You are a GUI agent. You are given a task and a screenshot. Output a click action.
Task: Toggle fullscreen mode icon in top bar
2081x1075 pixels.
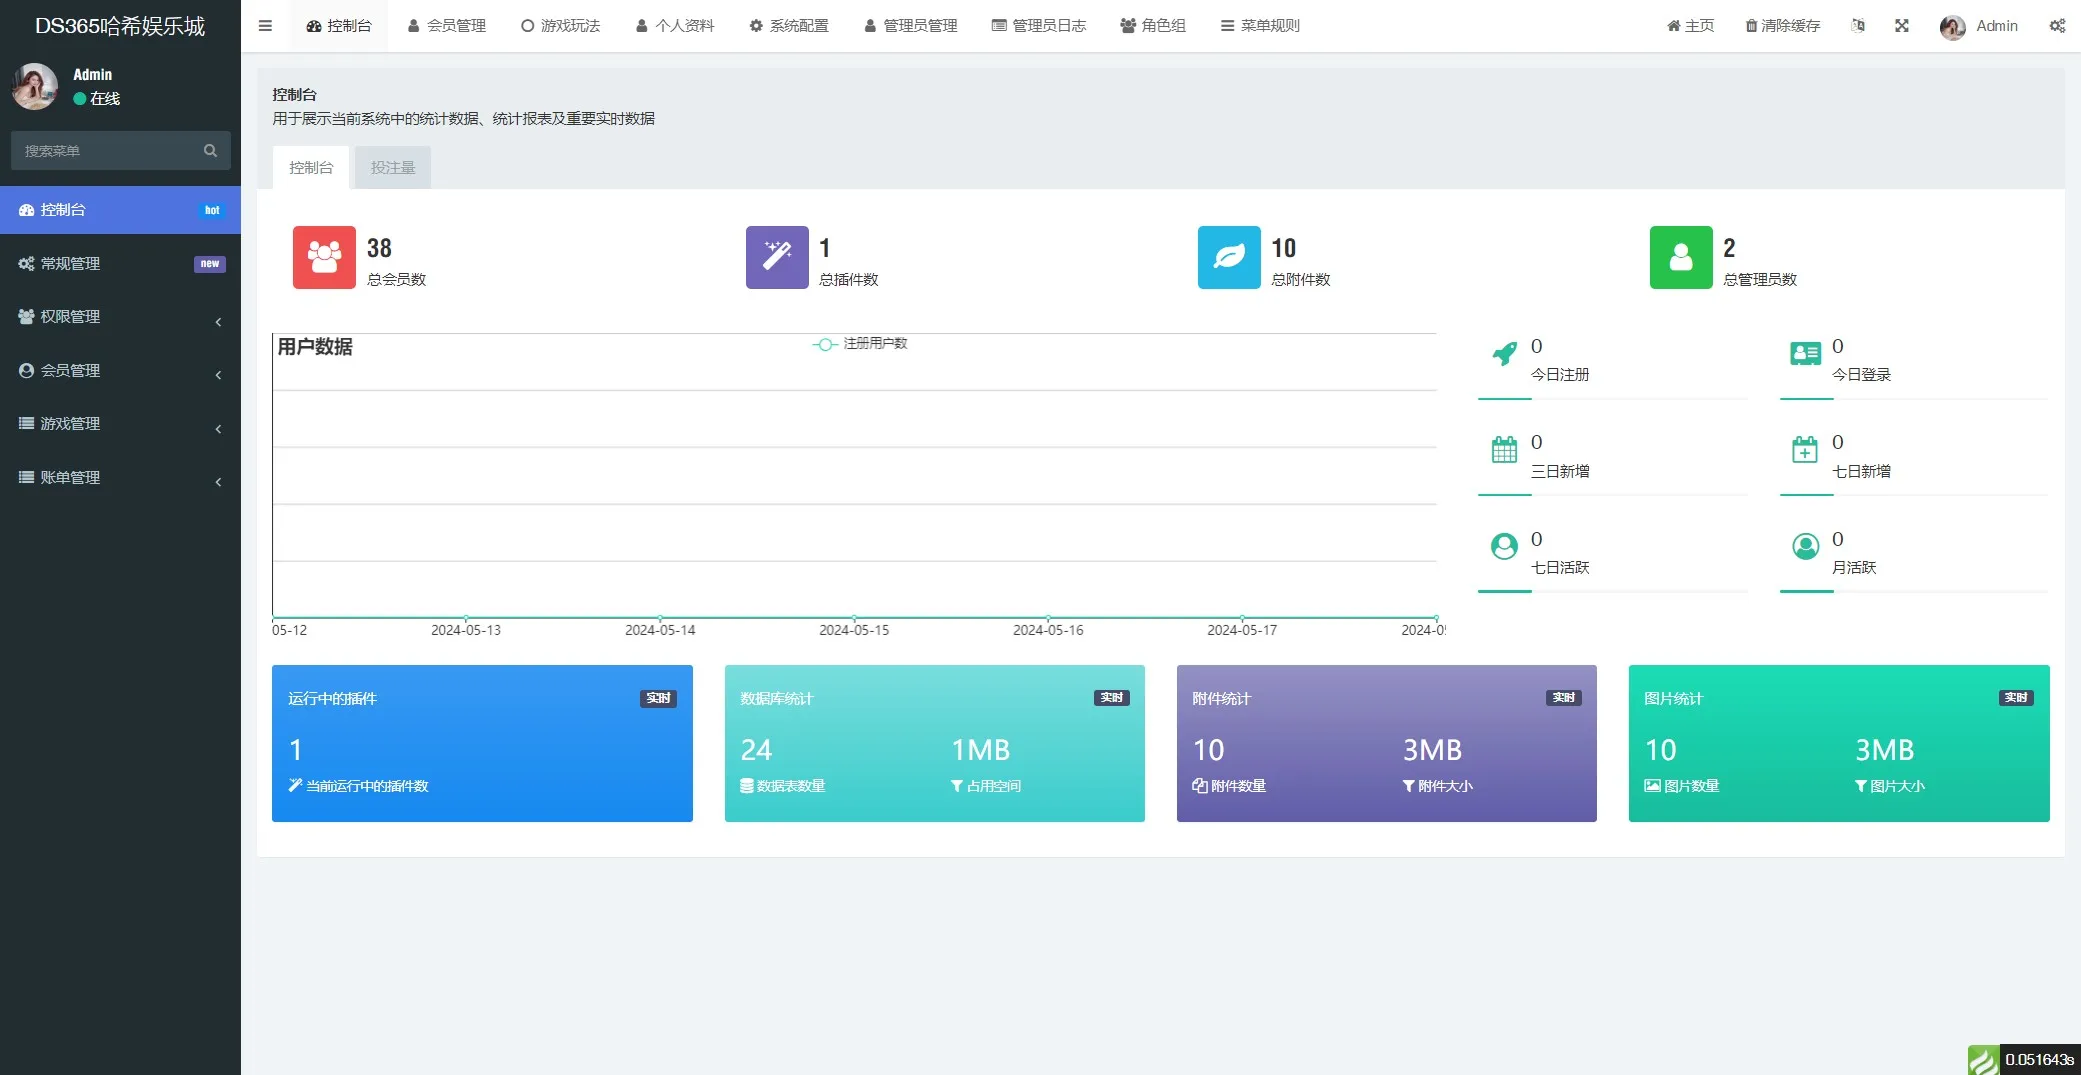coord(1901,26)
